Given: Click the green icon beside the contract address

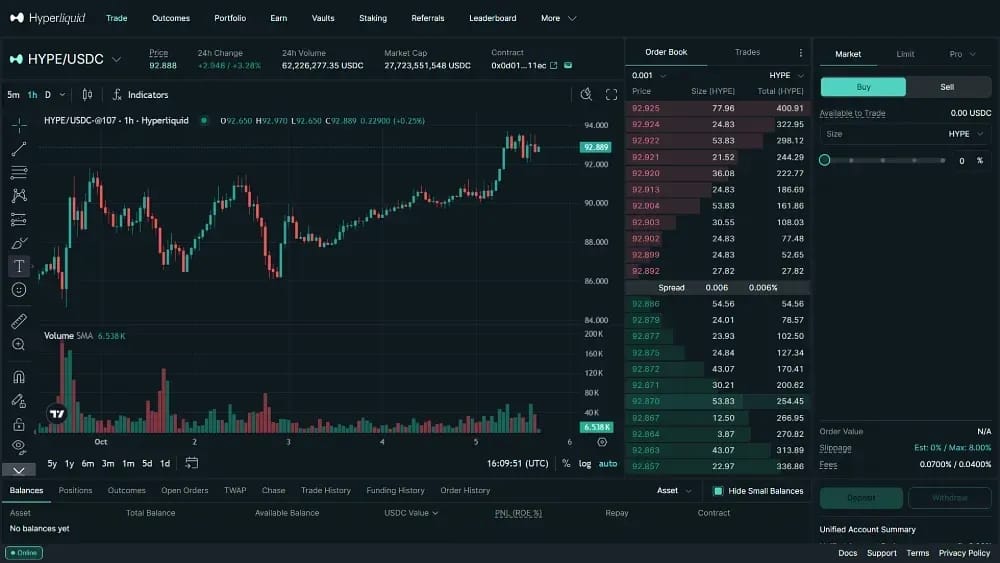Looking at the screenshot, I should click(568, 65).
